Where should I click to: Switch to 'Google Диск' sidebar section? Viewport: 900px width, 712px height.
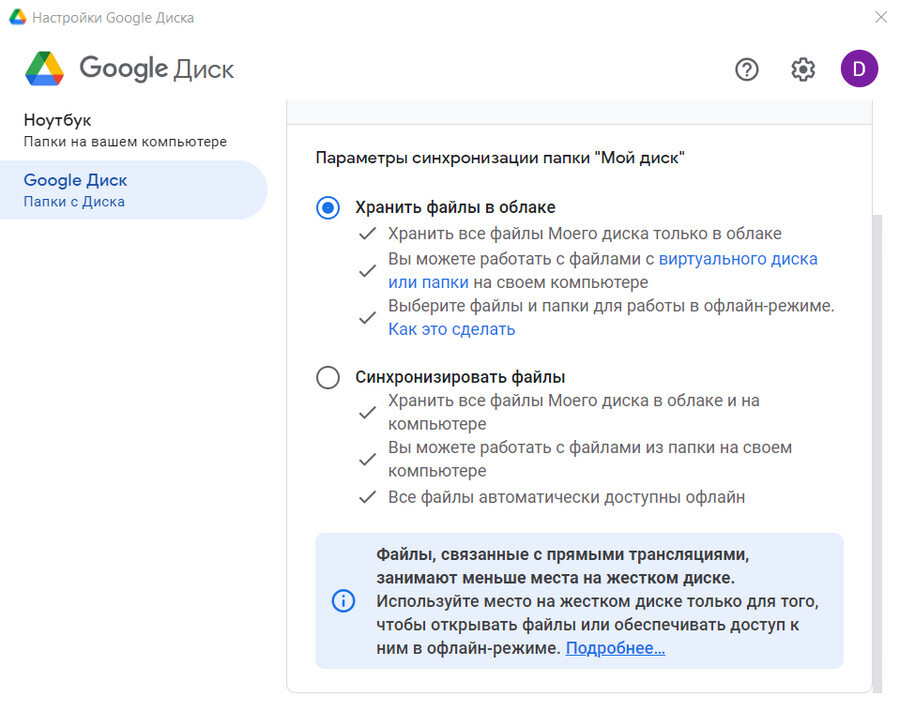click(133, 190)
